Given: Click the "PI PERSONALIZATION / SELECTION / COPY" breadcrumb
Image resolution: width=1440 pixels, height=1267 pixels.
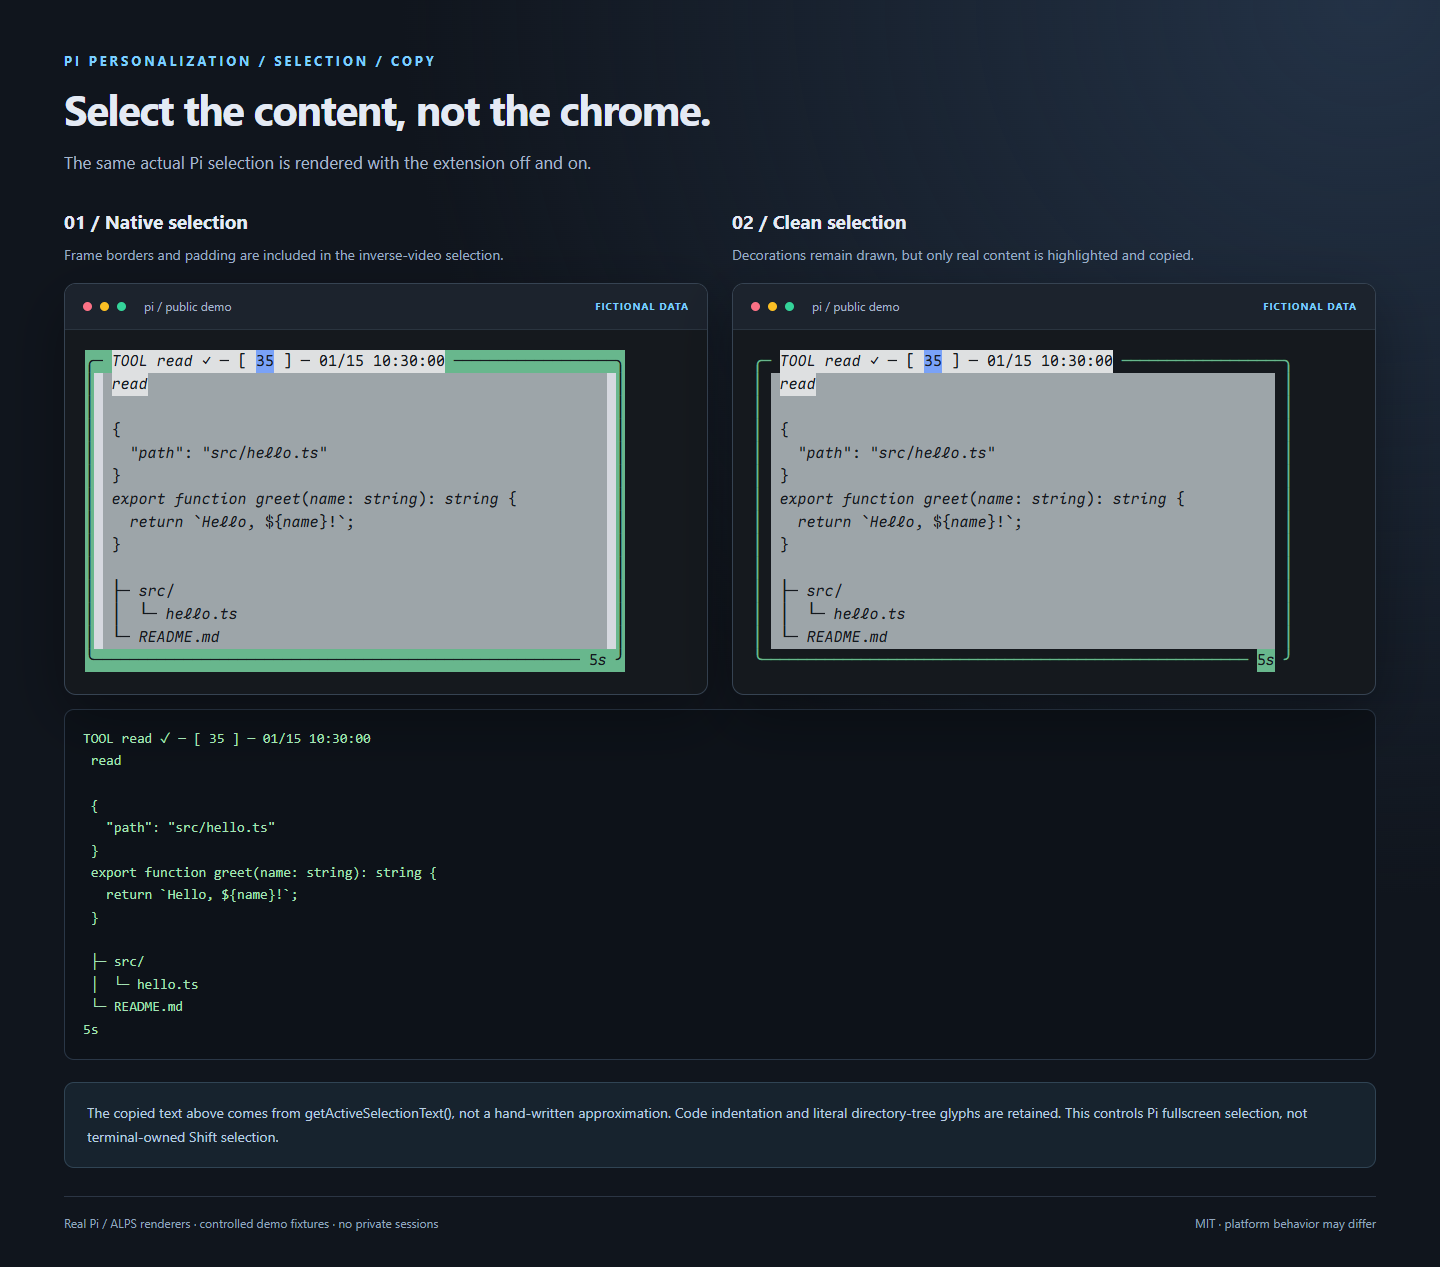Looking at the screenshot, I should point(250,61).
